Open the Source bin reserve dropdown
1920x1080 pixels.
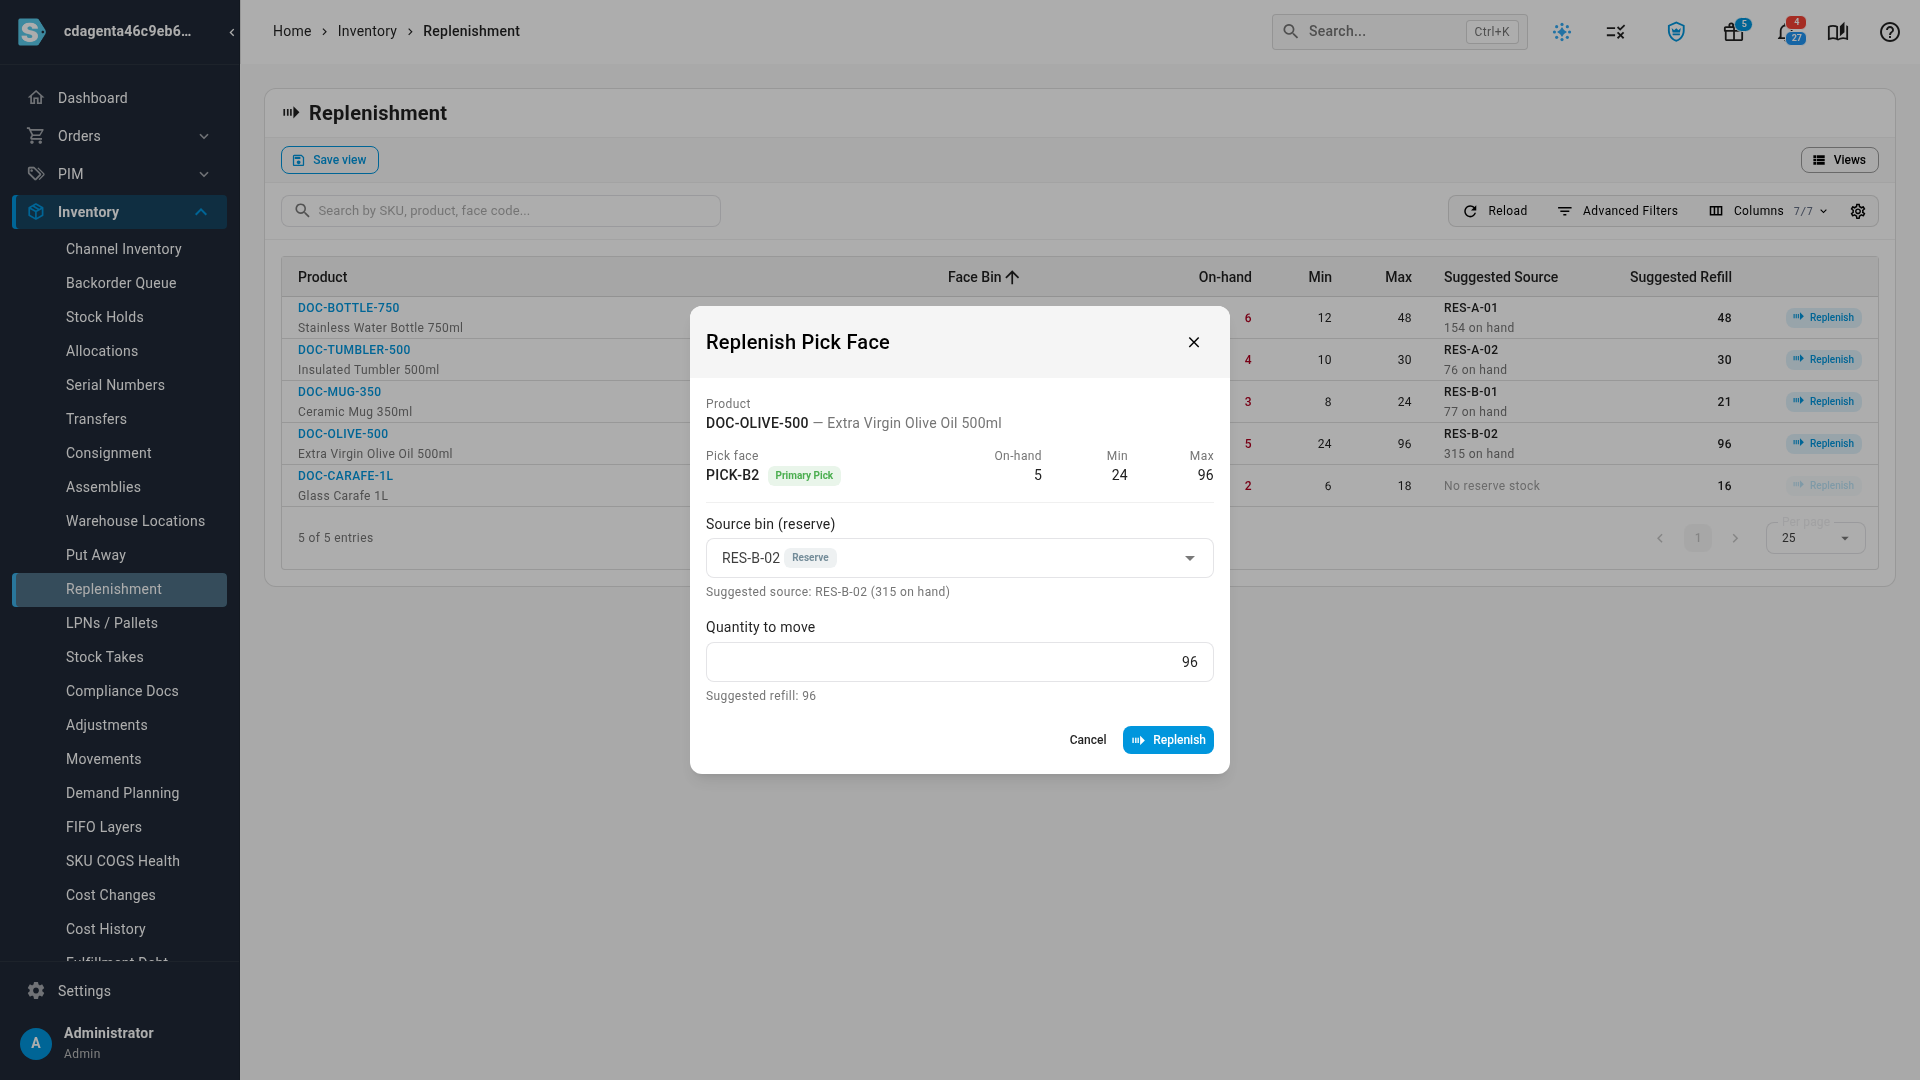959,558
